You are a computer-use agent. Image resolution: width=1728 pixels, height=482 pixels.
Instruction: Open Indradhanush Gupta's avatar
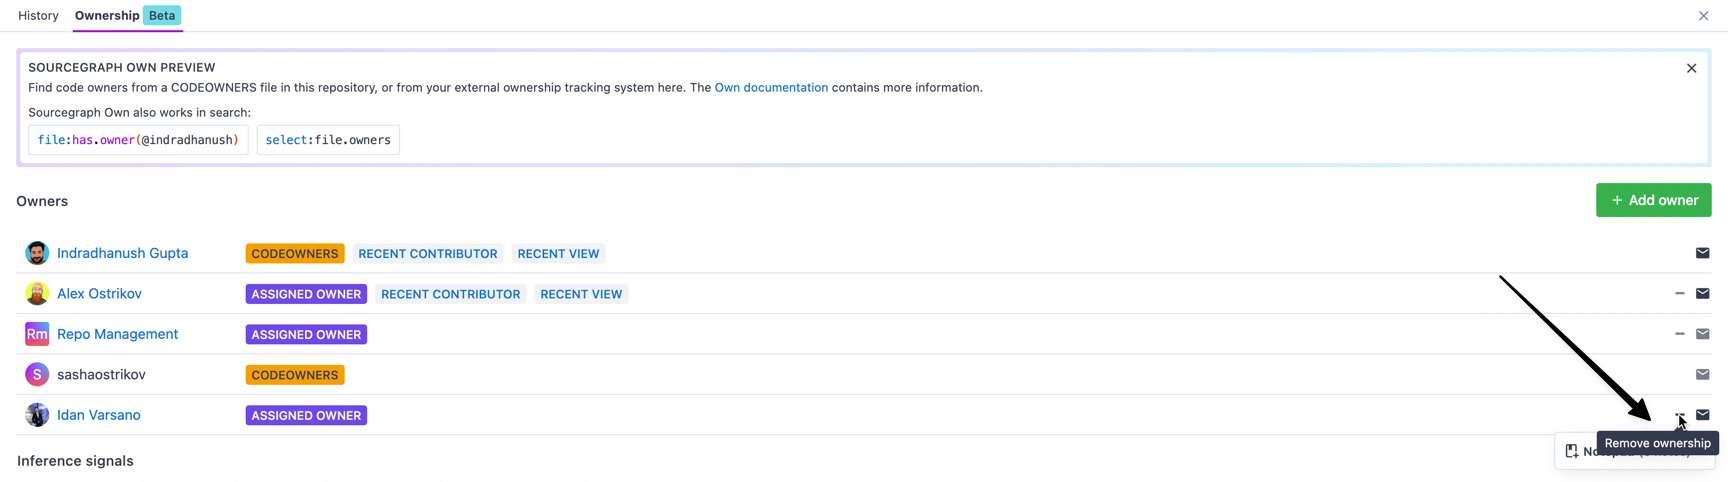pyautogui.click(x=37, y=253)
